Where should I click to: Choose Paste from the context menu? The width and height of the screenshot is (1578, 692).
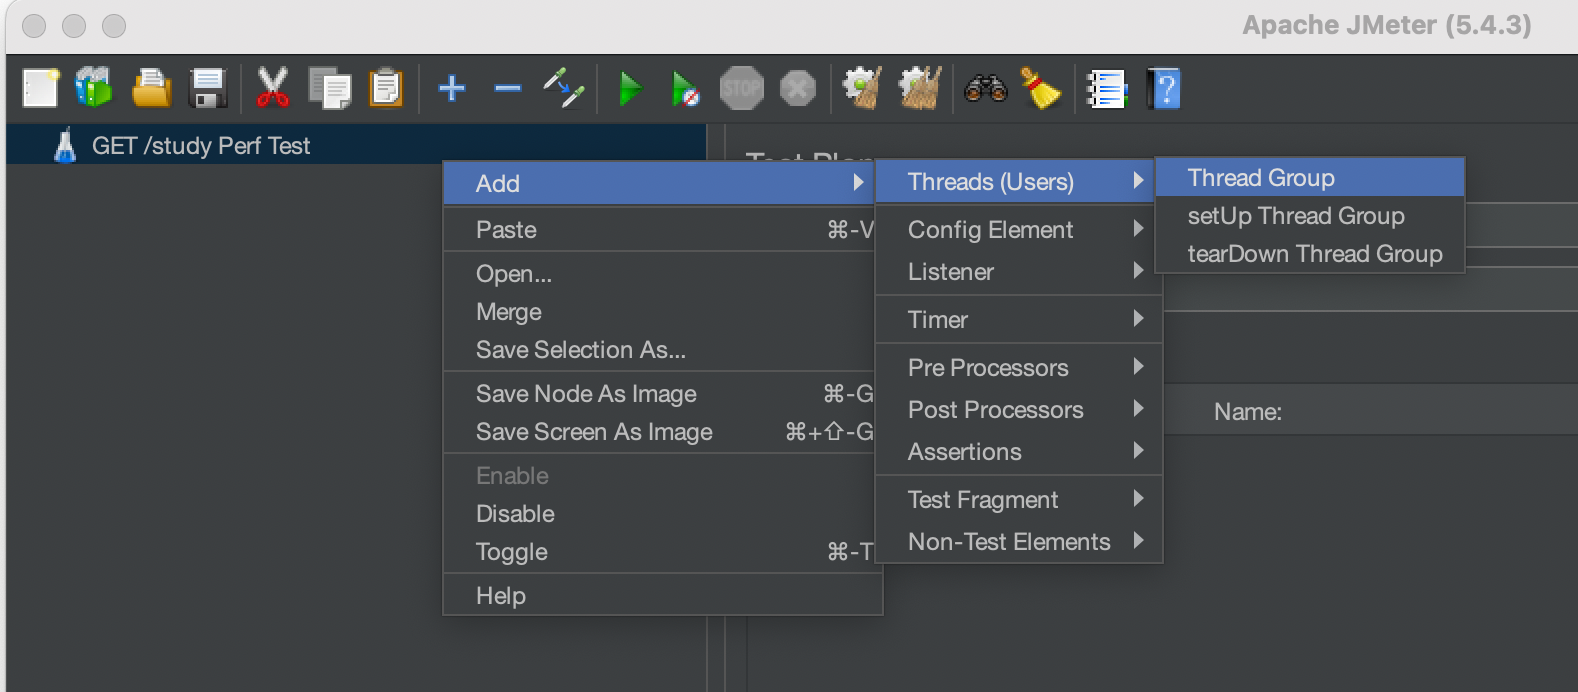coord(660,230)
